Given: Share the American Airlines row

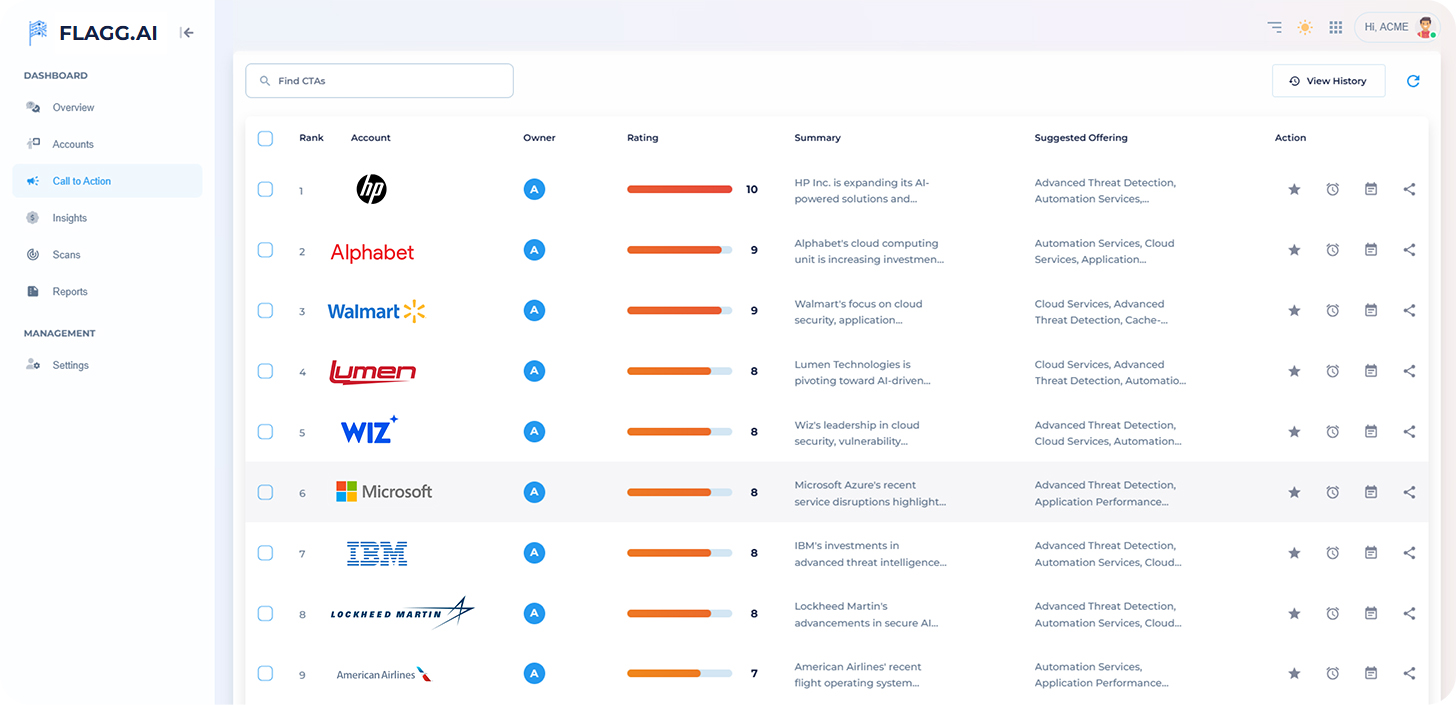Looking at the screenshot, I should pyautogui.click(x=1409, y=674).
